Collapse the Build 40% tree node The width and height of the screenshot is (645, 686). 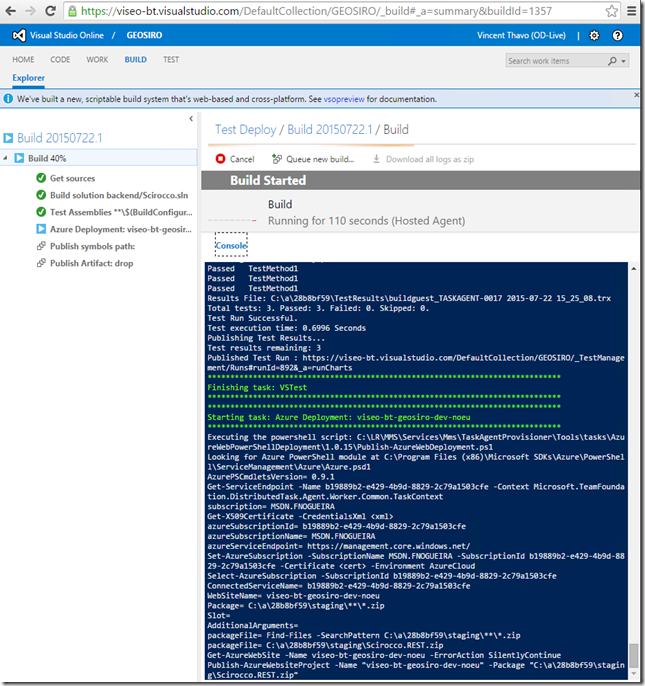[5, 158]
